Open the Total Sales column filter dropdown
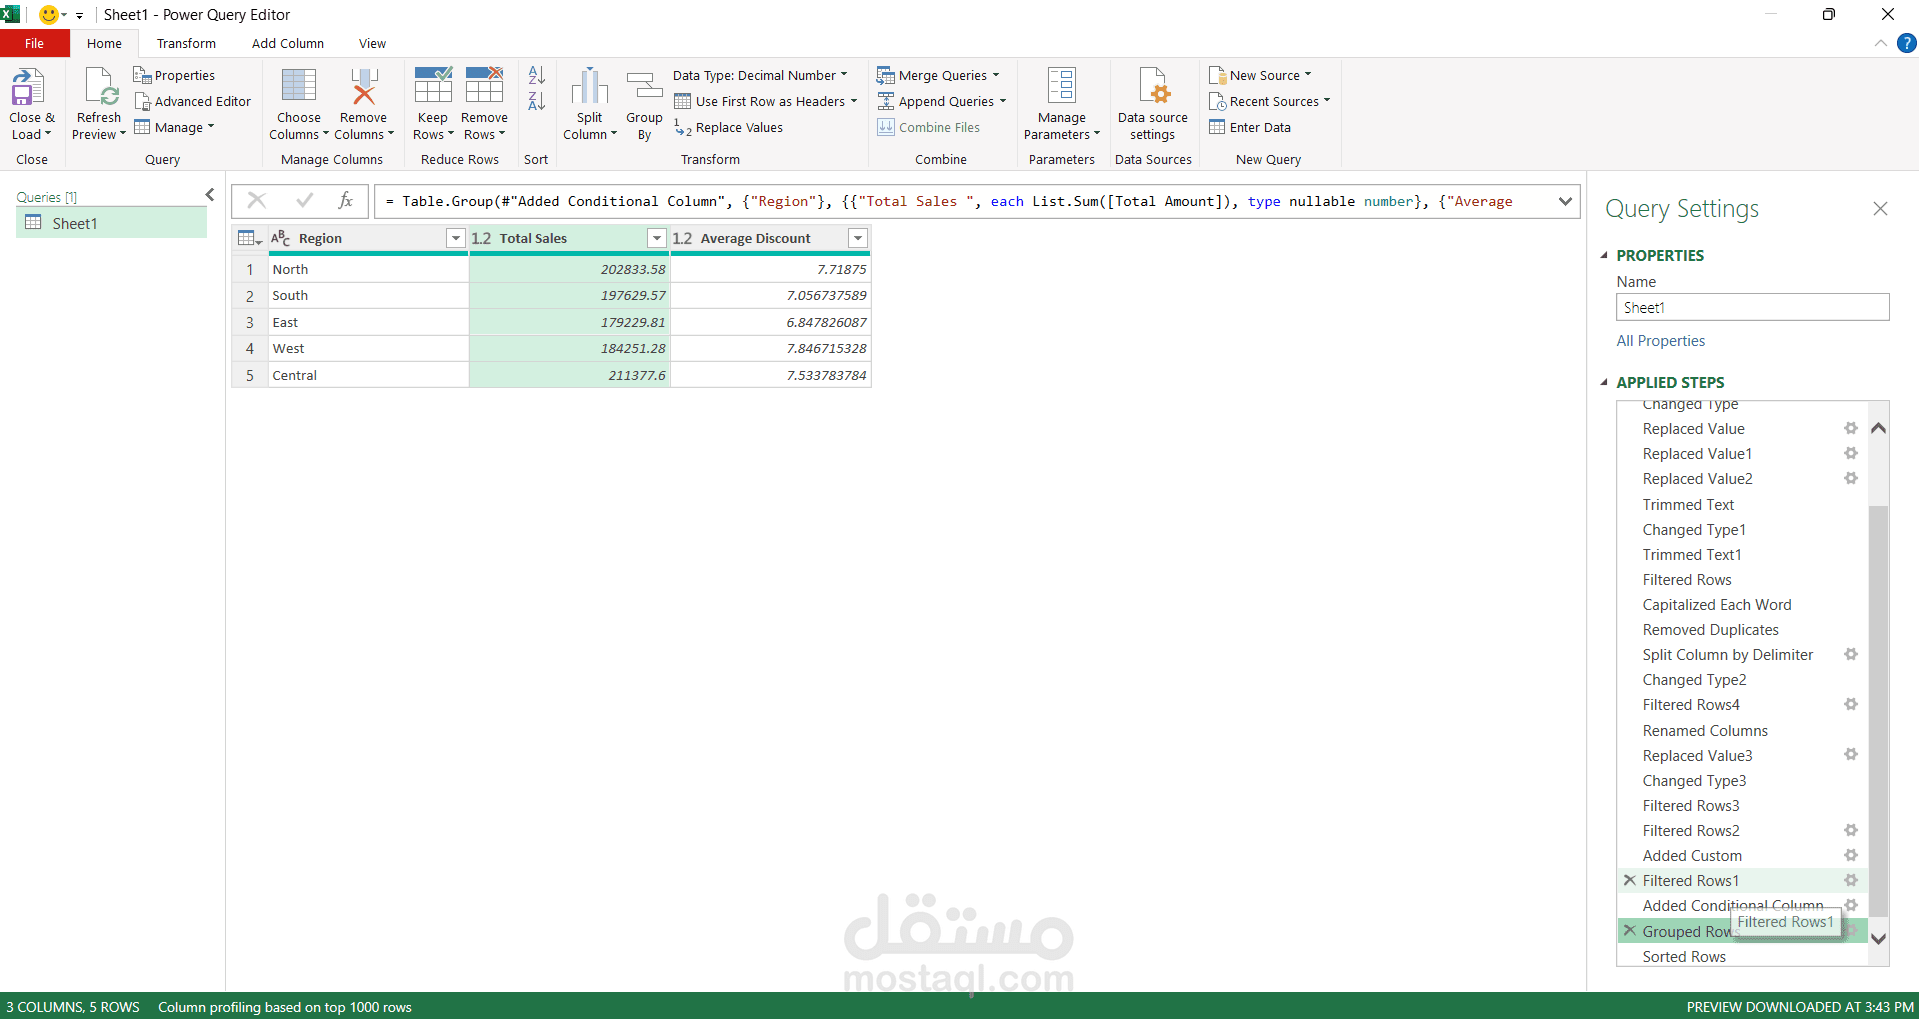The image size is (1919, 1019). [x=657, y=238]
